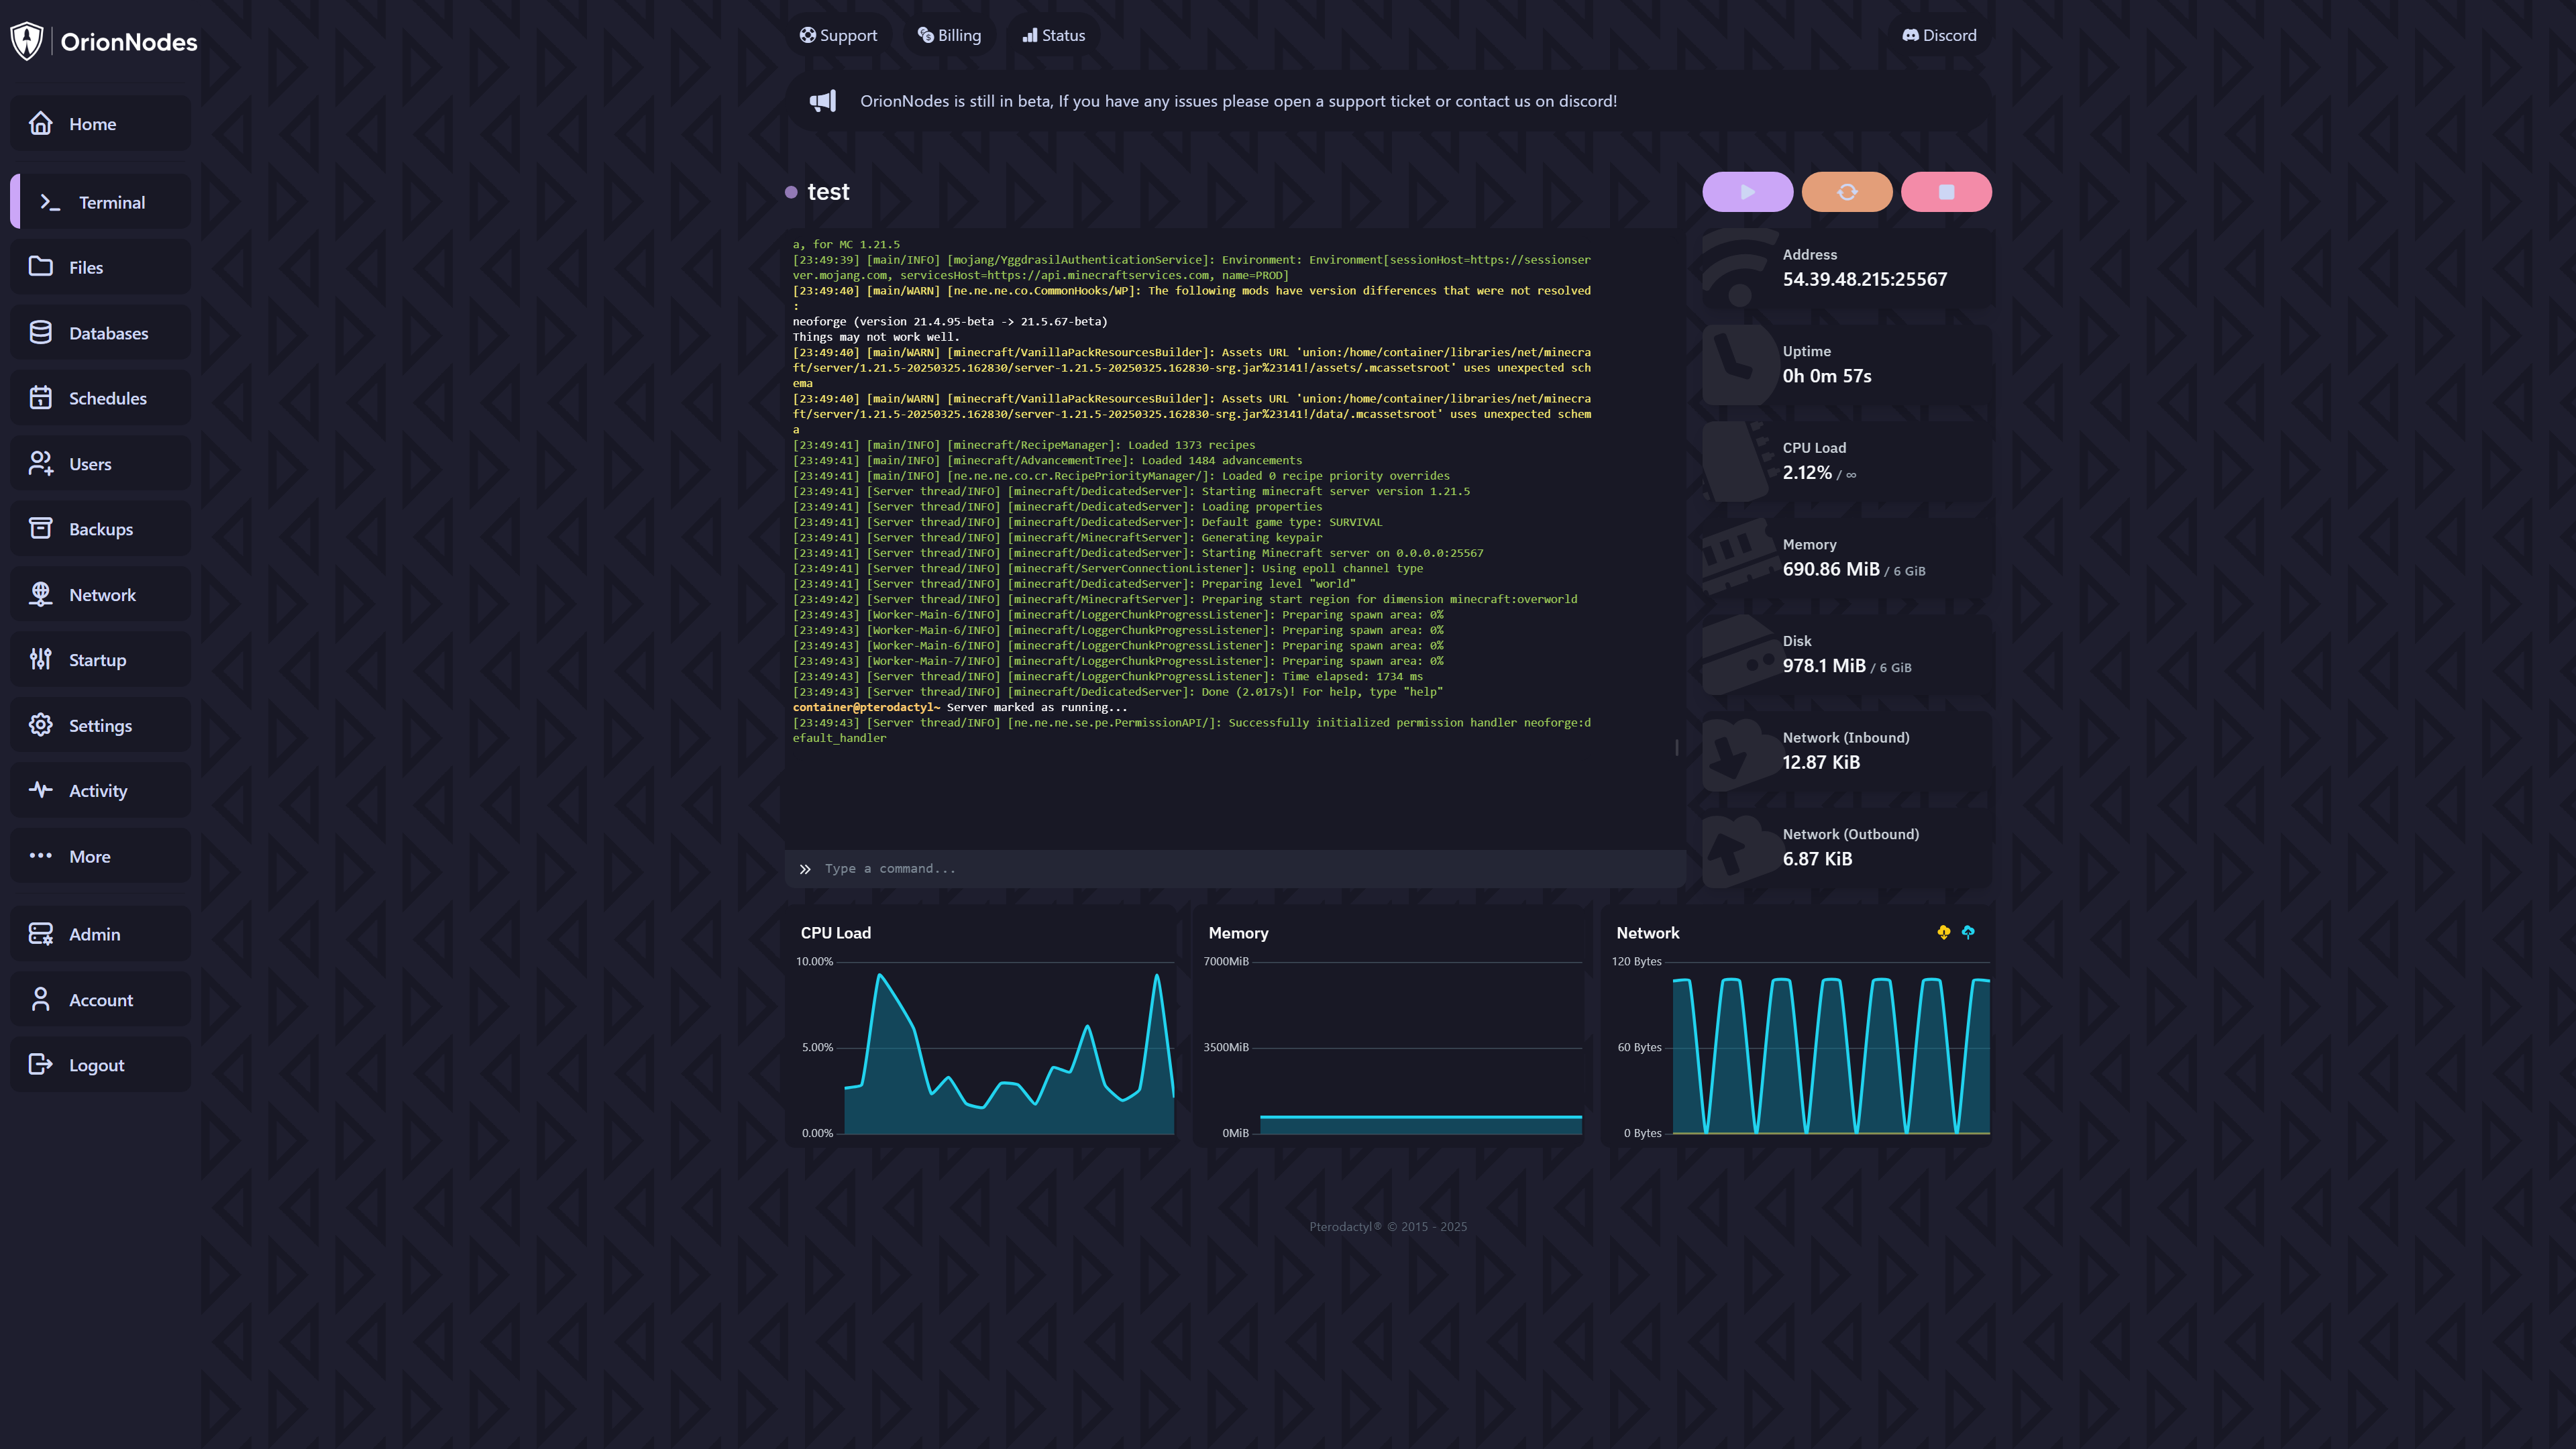The height and width of the screenshot is (1449, 2576).
Task: Click the Network (Inbound) 12.87 KiB value
Action: pyautogui.click(x=1821, y=762)
